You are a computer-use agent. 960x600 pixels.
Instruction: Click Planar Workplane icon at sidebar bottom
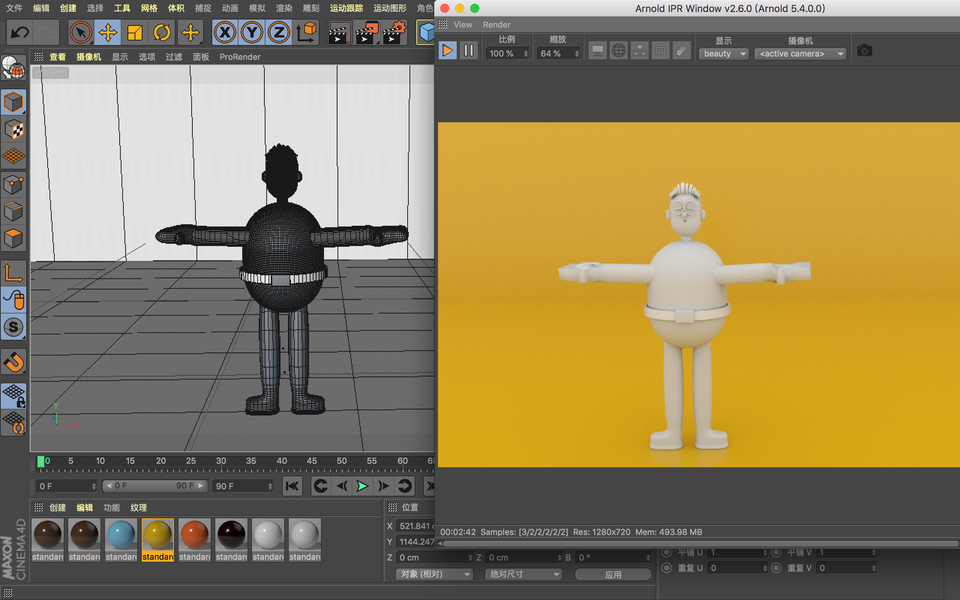(13, 422)
